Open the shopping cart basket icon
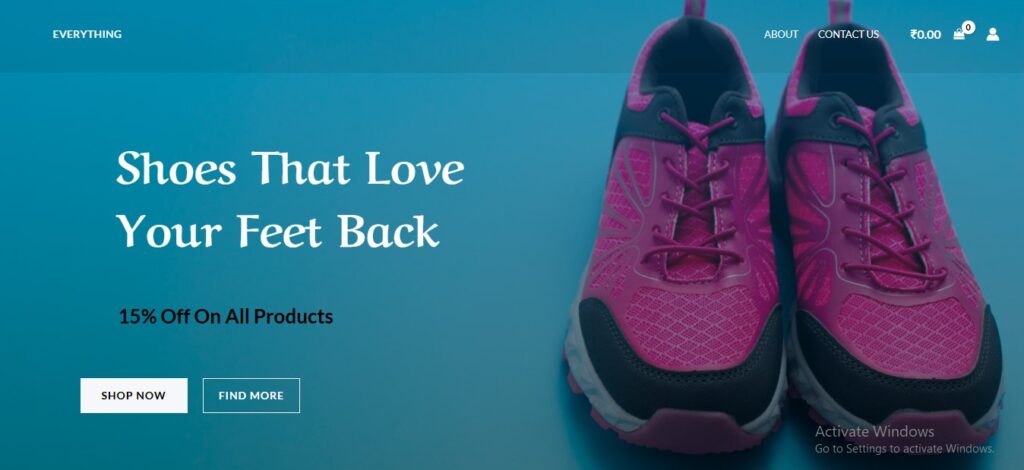 coord(959,35)
